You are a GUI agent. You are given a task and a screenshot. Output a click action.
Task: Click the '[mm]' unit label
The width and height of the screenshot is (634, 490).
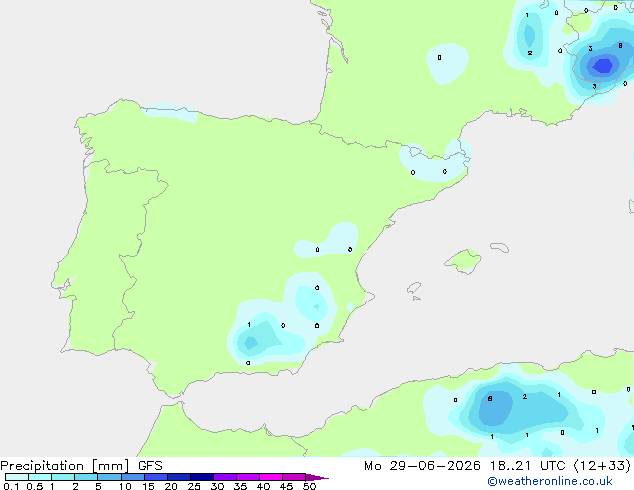tap(110, 466)
